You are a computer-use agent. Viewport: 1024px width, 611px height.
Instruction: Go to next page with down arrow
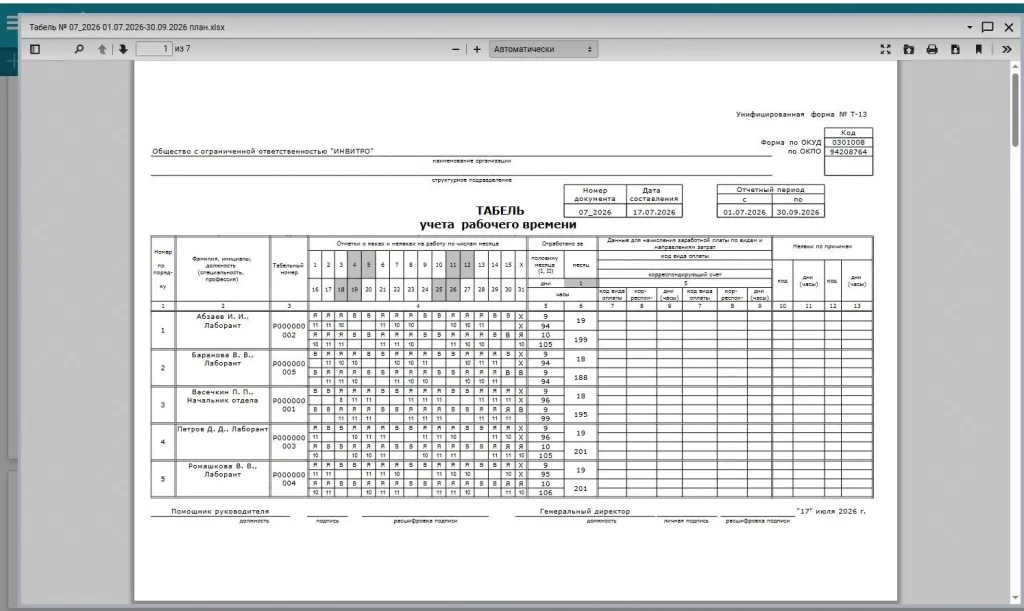[x=123, y=49]
